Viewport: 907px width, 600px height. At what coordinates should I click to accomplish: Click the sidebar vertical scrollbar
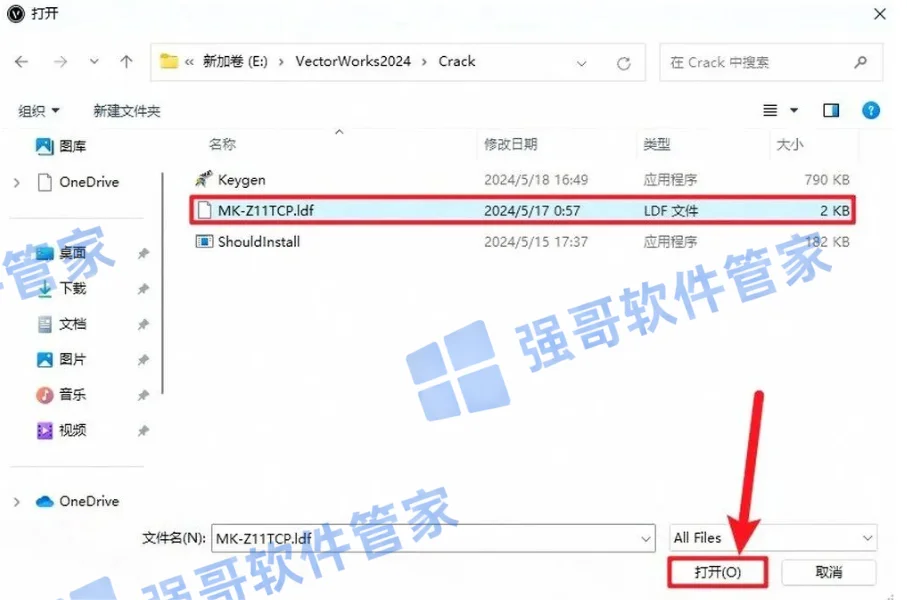163,283
